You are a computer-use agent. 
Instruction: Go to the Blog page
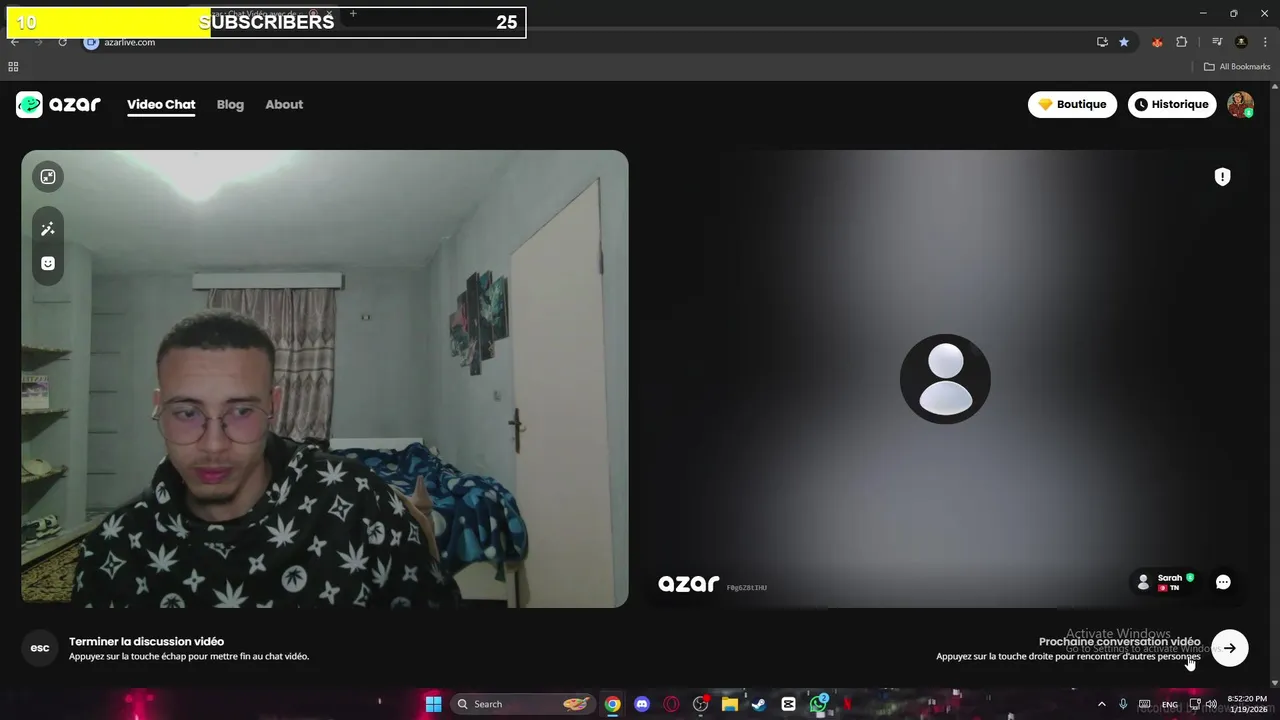tap(230, 105)
